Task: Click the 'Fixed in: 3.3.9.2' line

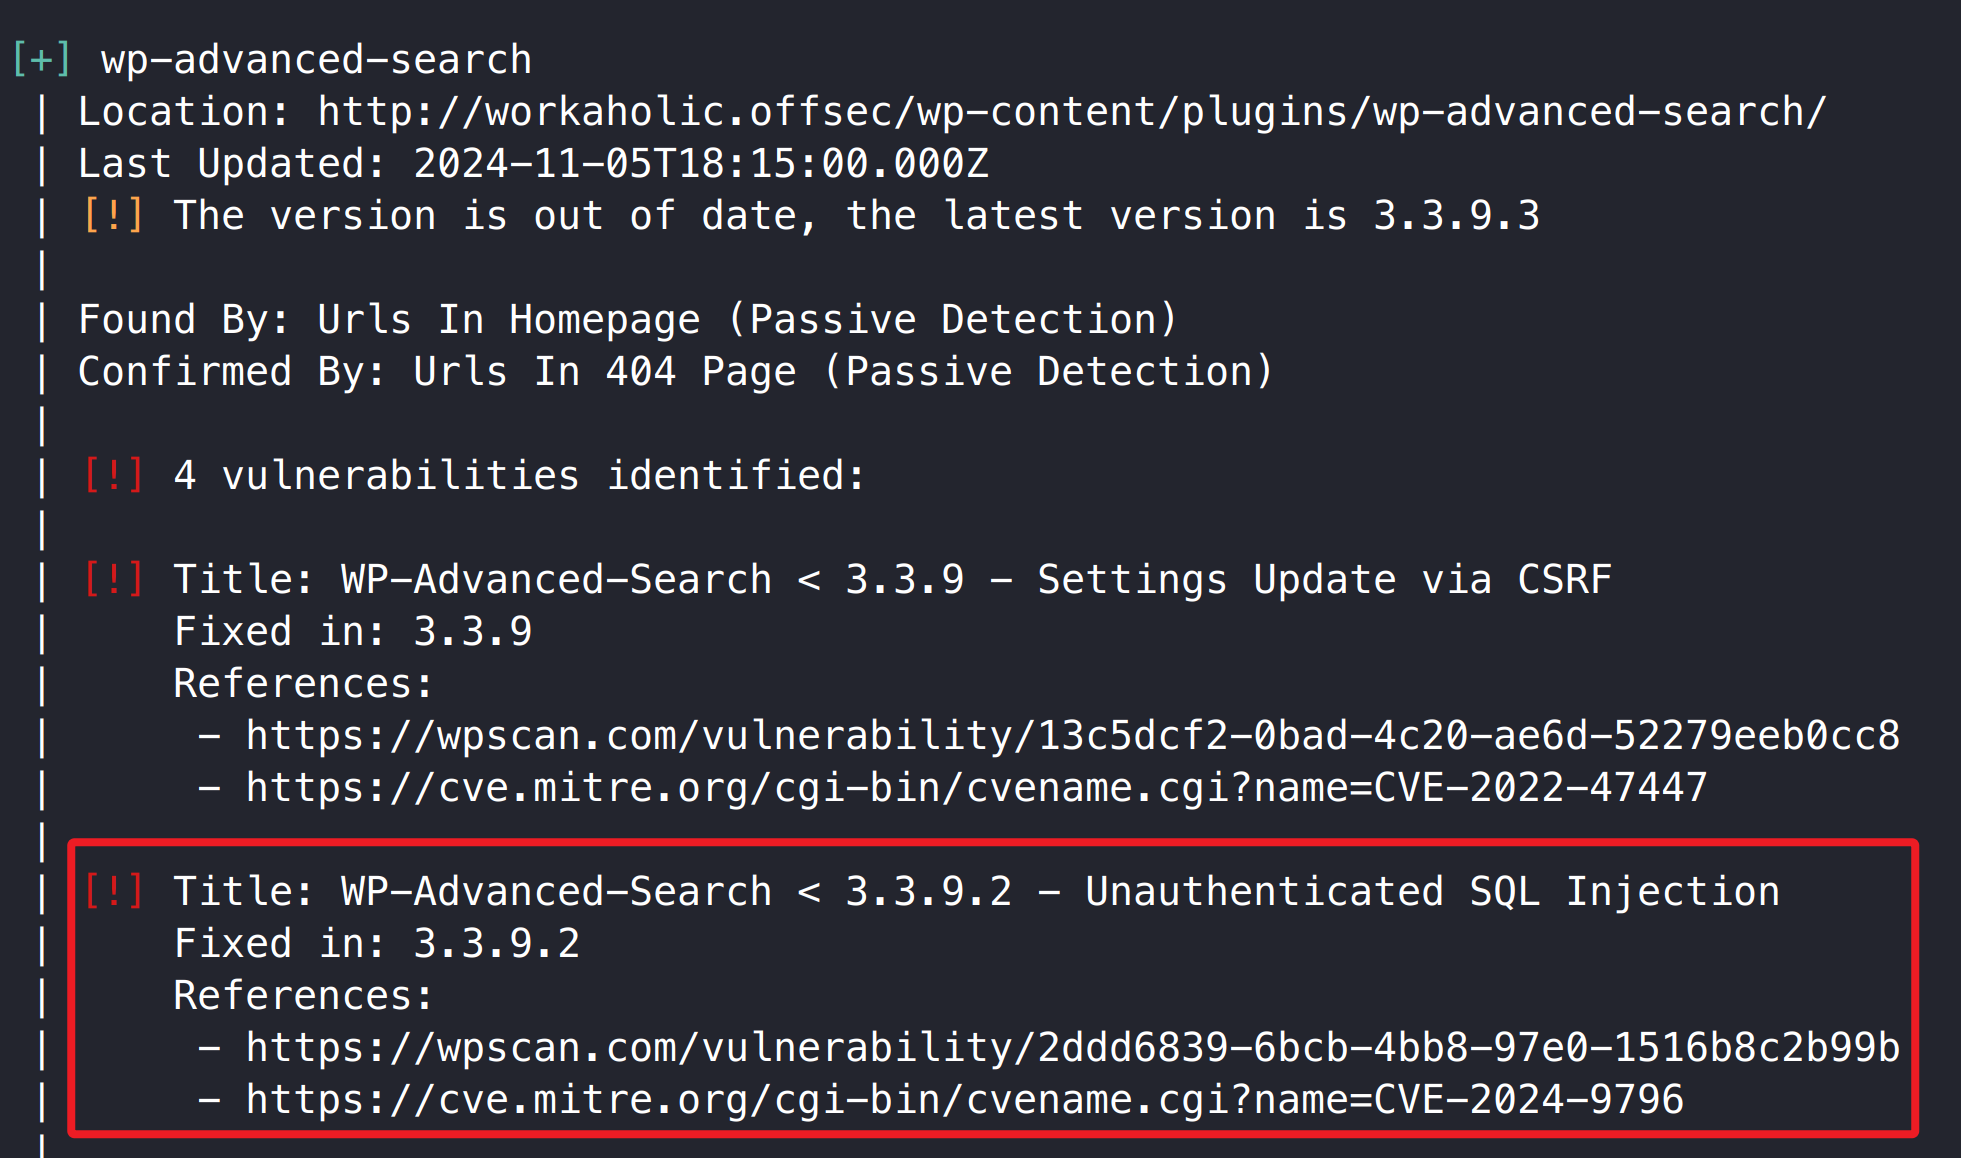Action: [376, 943]
